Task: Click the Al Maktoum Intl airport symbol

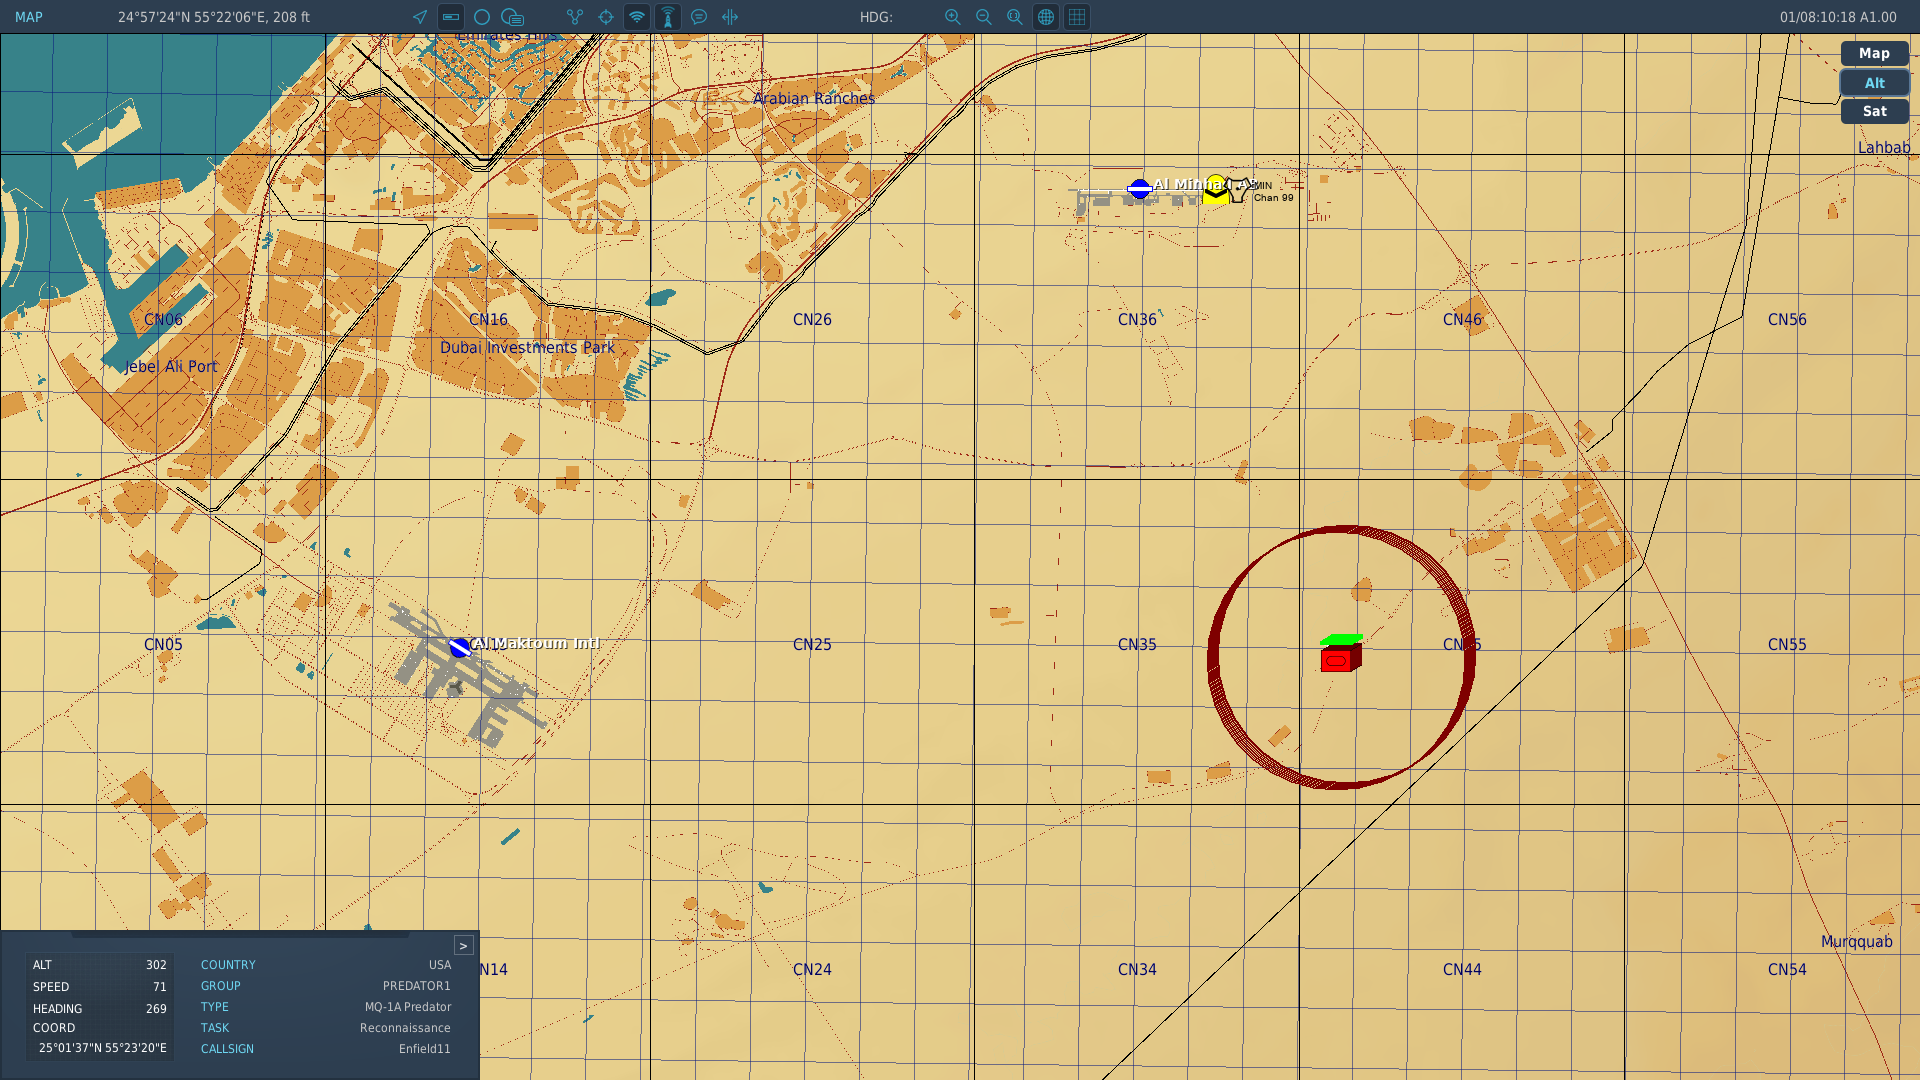Action: (x=460, y=648)
